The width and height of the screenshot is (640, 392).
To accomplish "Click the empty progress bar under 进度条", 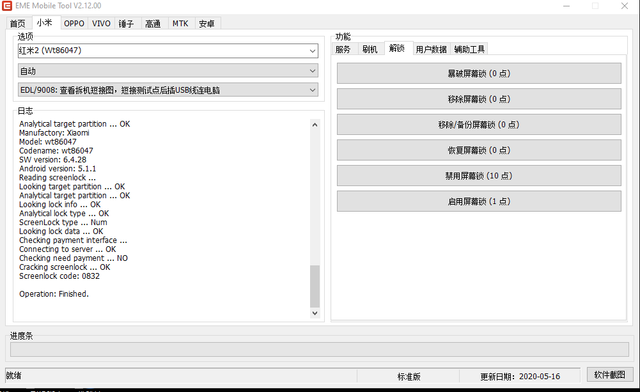I will tap(319, 350).
